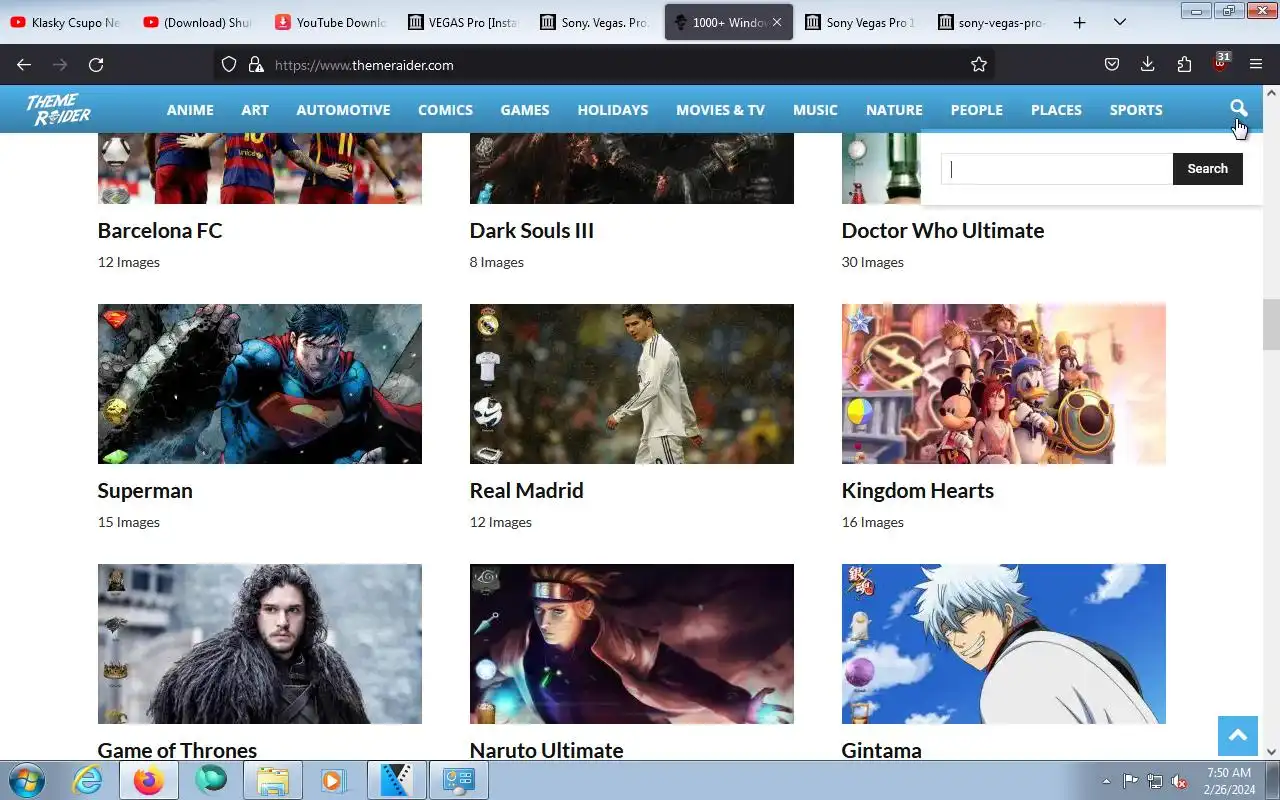Click the back-to-top arrow button
This screenshot has height=800, width=1280.
[1237, 736]
